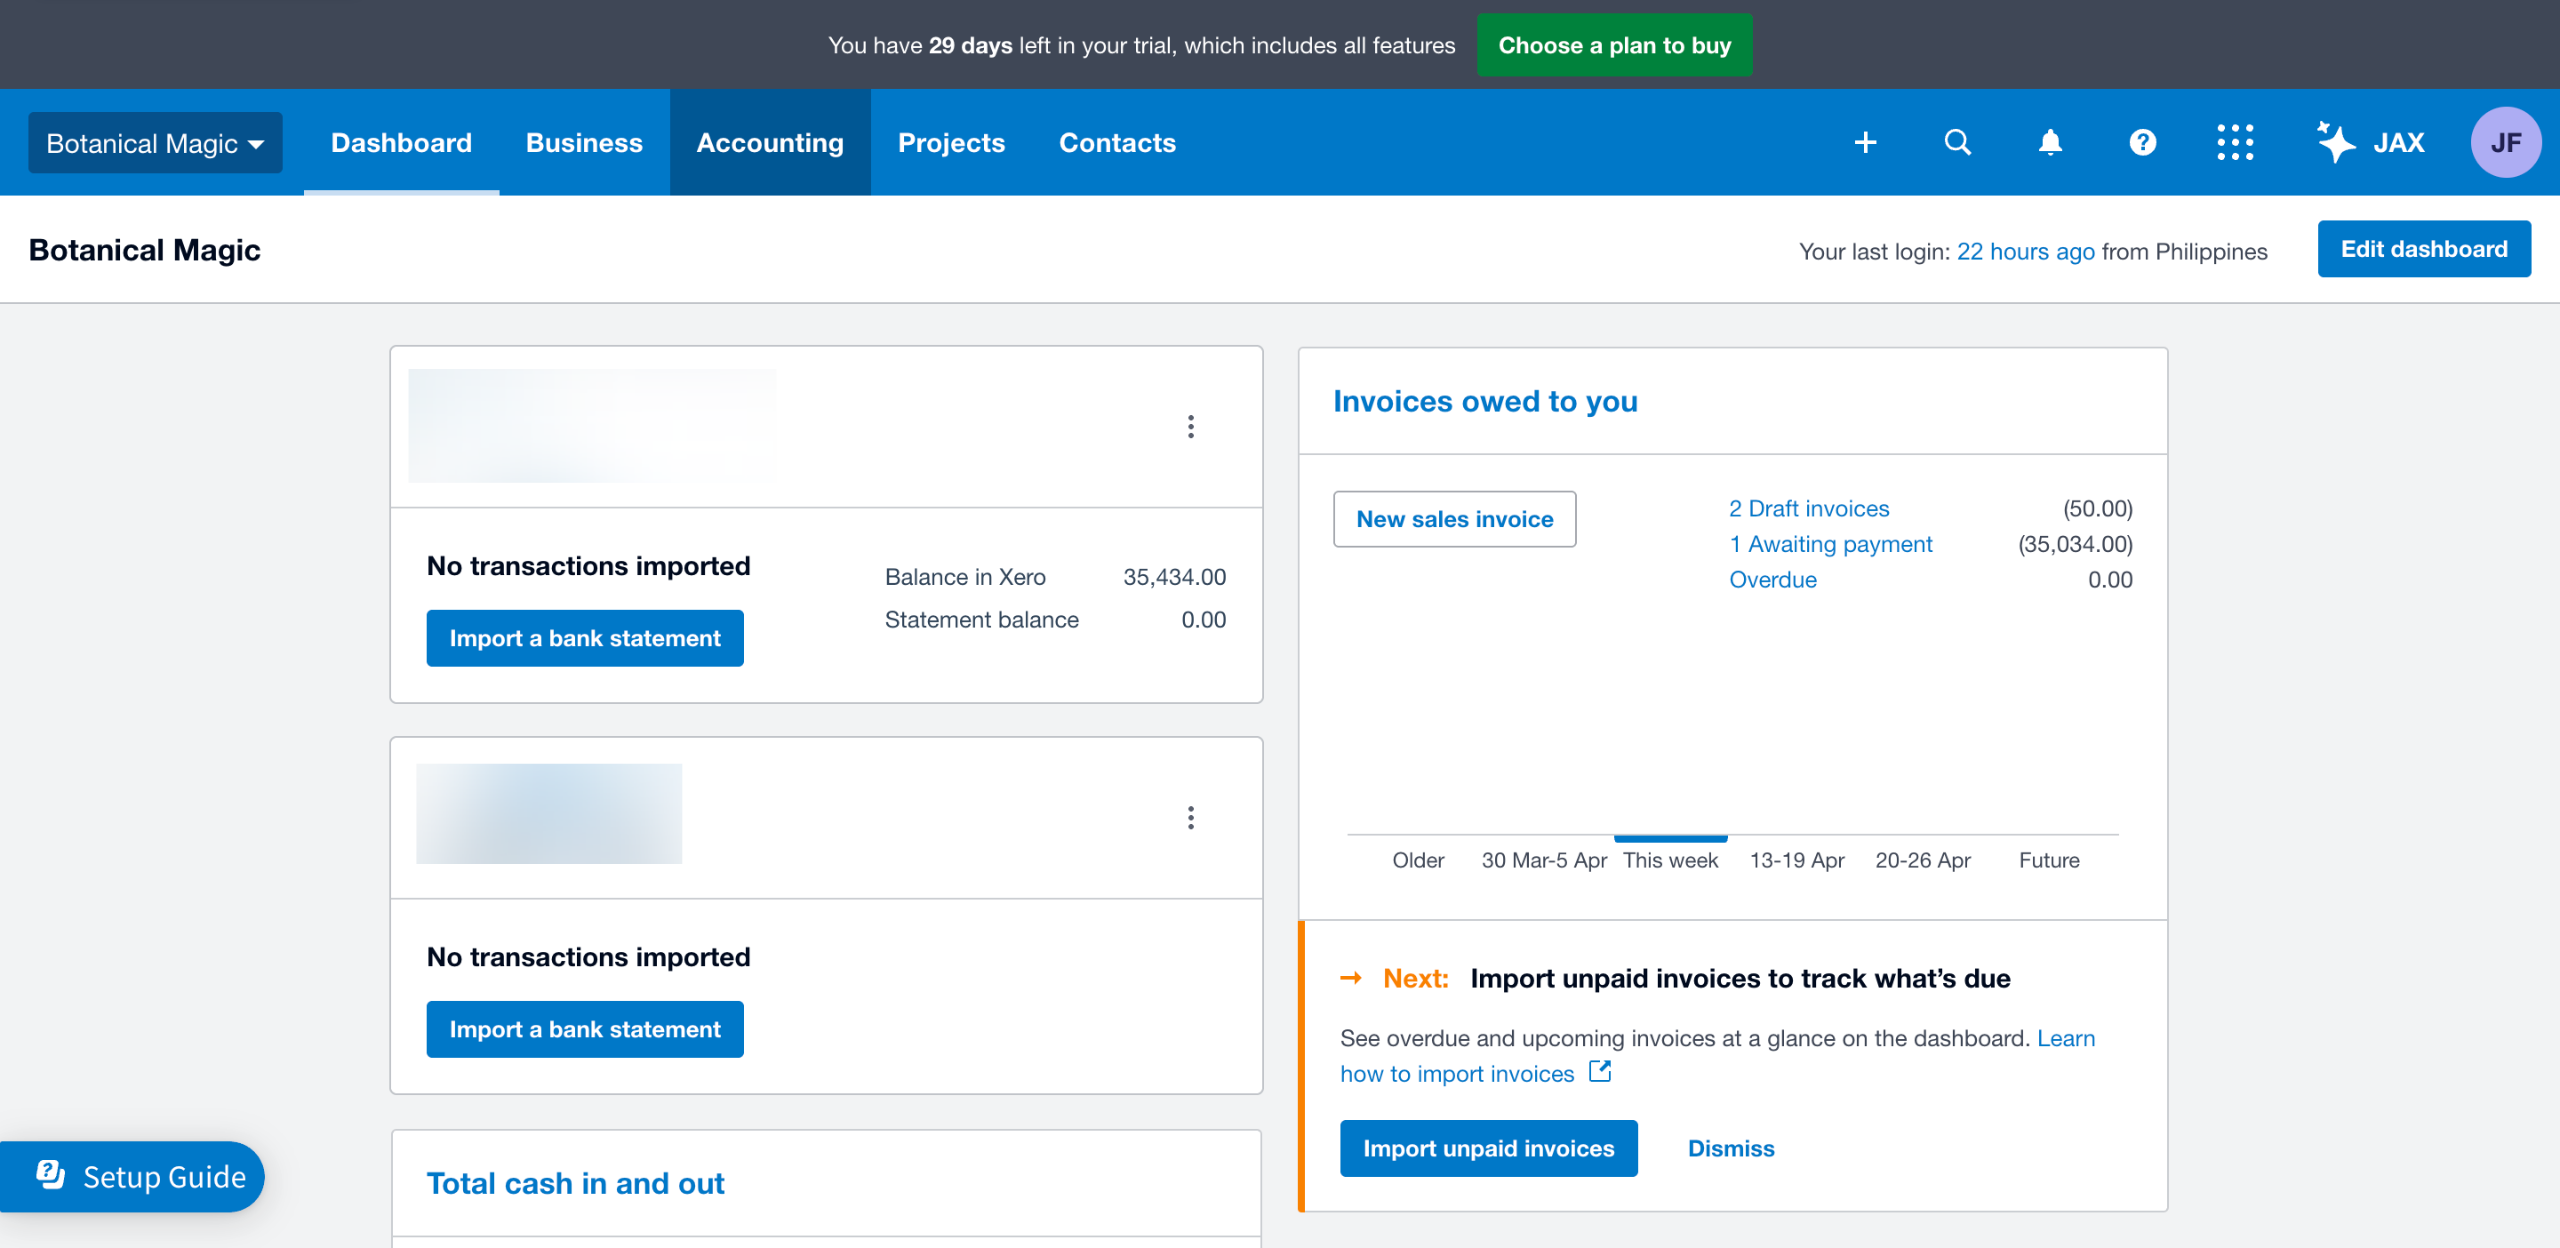Click the New sales invoice button
Viewport: 2560px width, 1248px height.
(x=1454, y=519)
